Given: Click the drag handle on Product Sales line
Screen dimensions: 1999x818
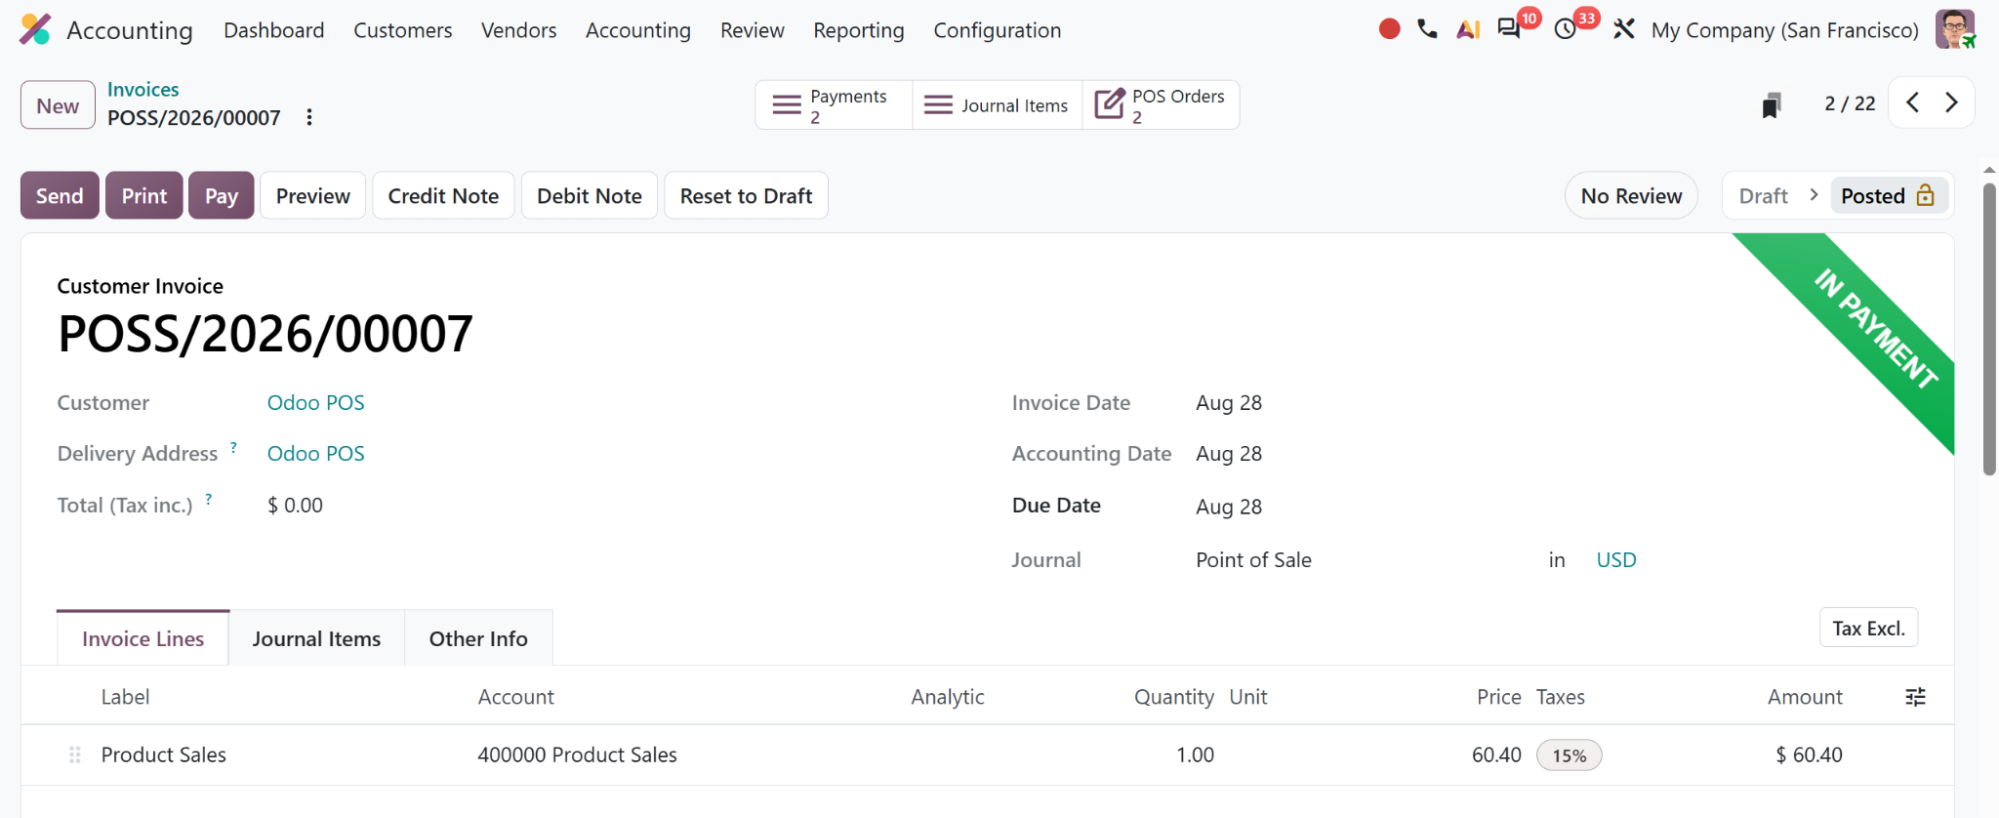Looking at the screenshot, I should click(75, 755).
